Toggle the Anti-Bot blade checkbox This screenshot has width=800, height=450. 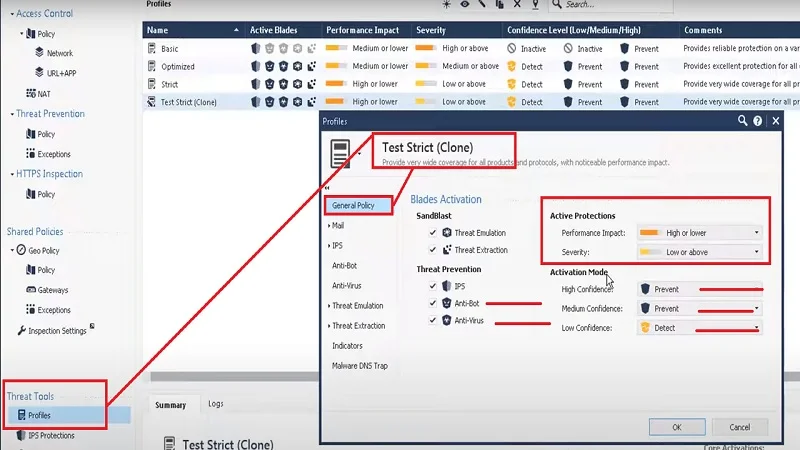click(x=433, y=303)
